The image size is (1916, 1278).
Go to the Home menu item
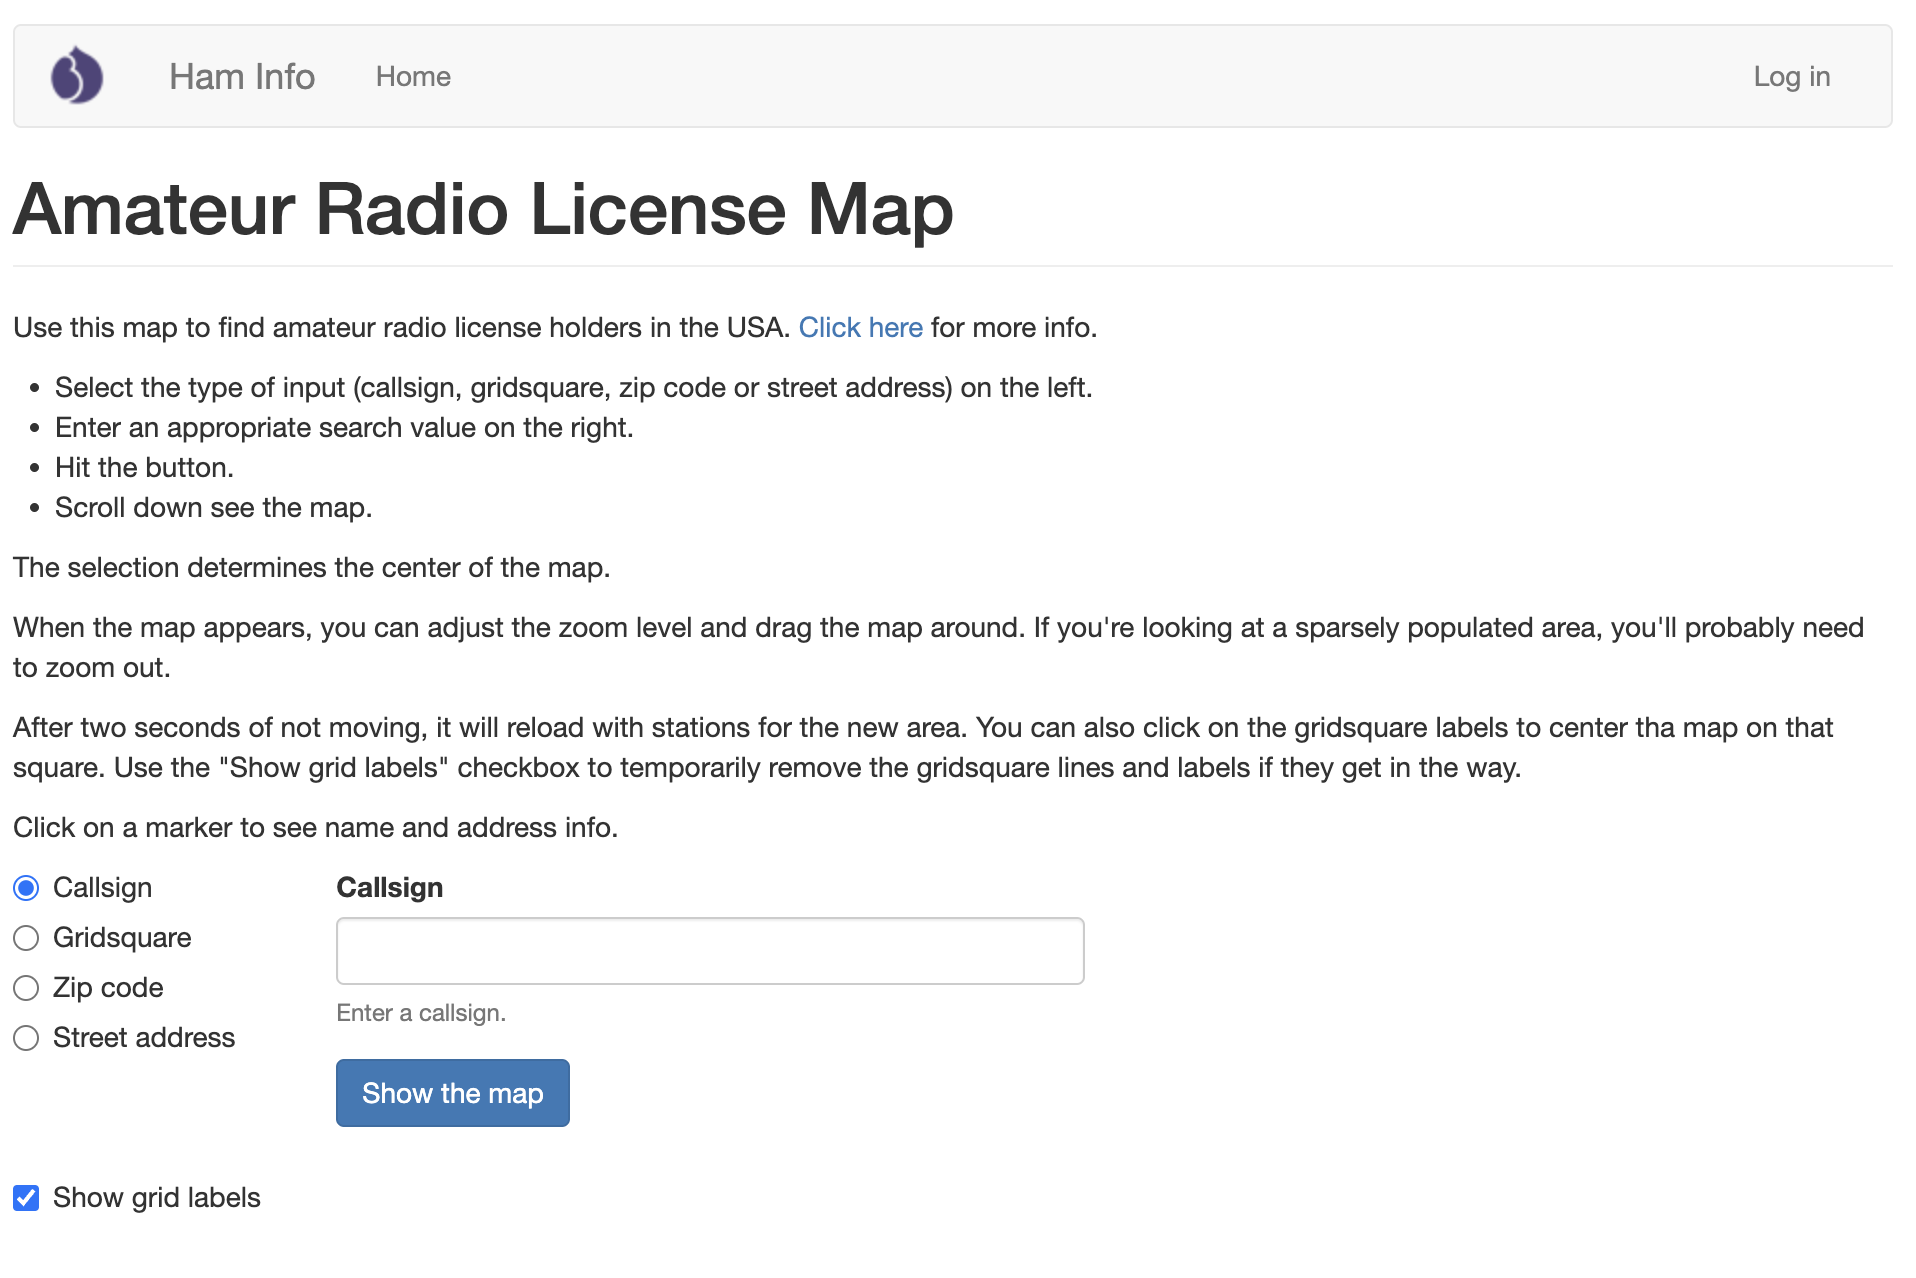coord(413,76)
